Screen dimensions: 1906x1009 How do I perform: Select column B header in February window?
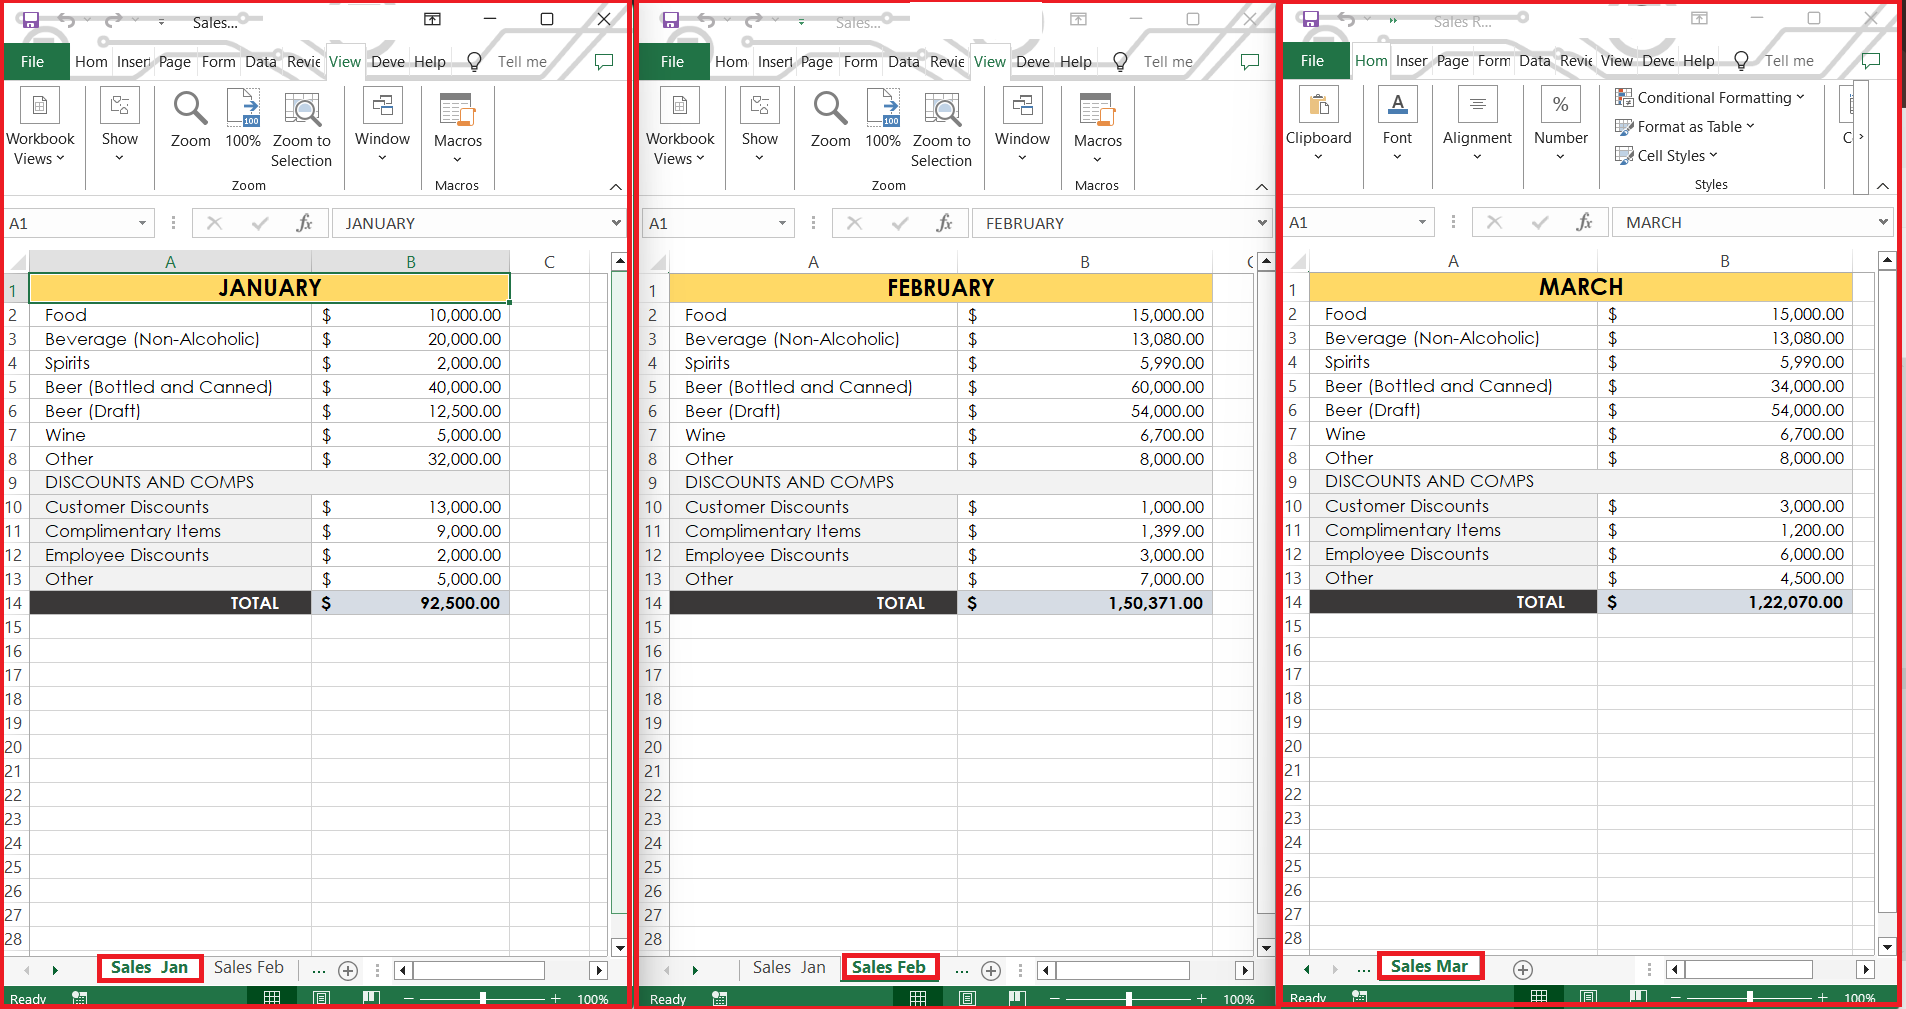[1084, 262]
